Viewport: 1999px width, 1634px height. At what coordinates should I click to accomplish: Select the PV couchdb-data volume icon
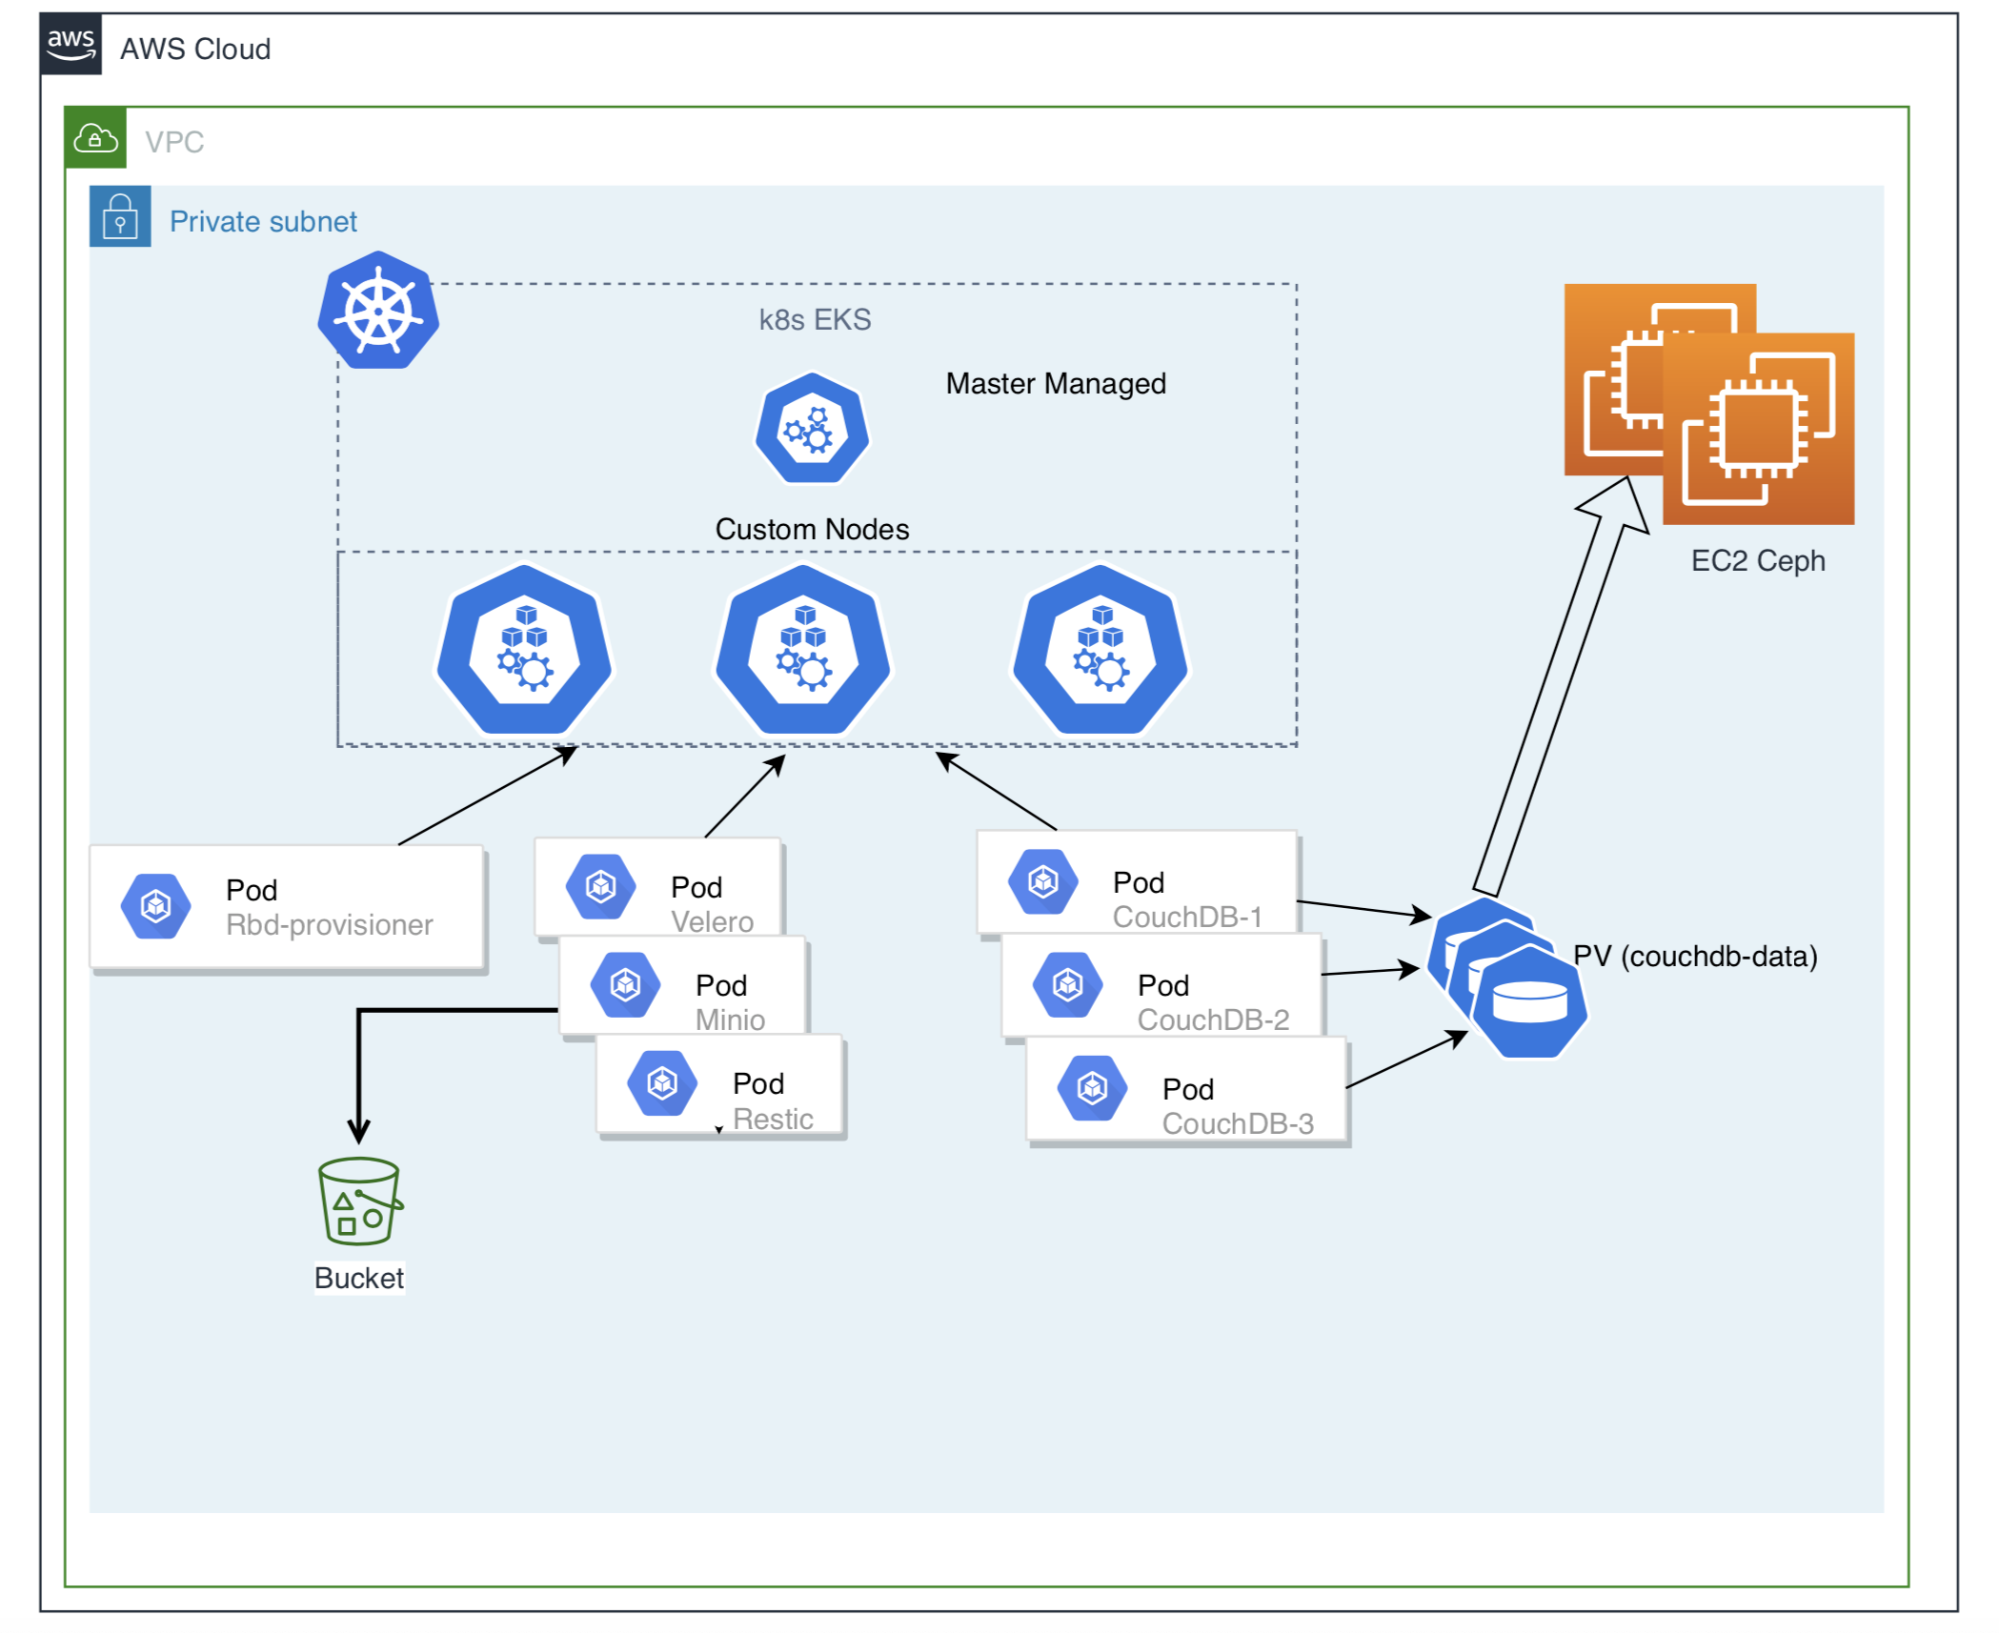point(1508,978)
